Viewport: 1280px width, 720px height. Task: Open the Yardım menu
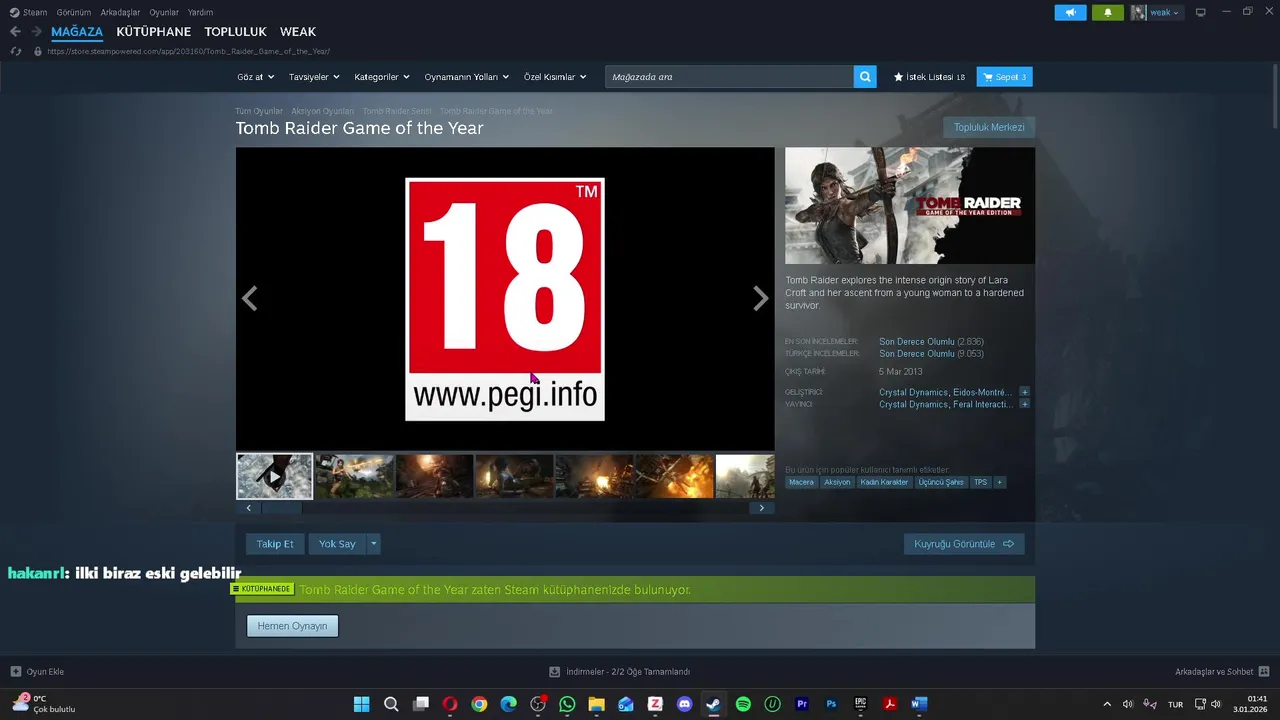[200, 12]
